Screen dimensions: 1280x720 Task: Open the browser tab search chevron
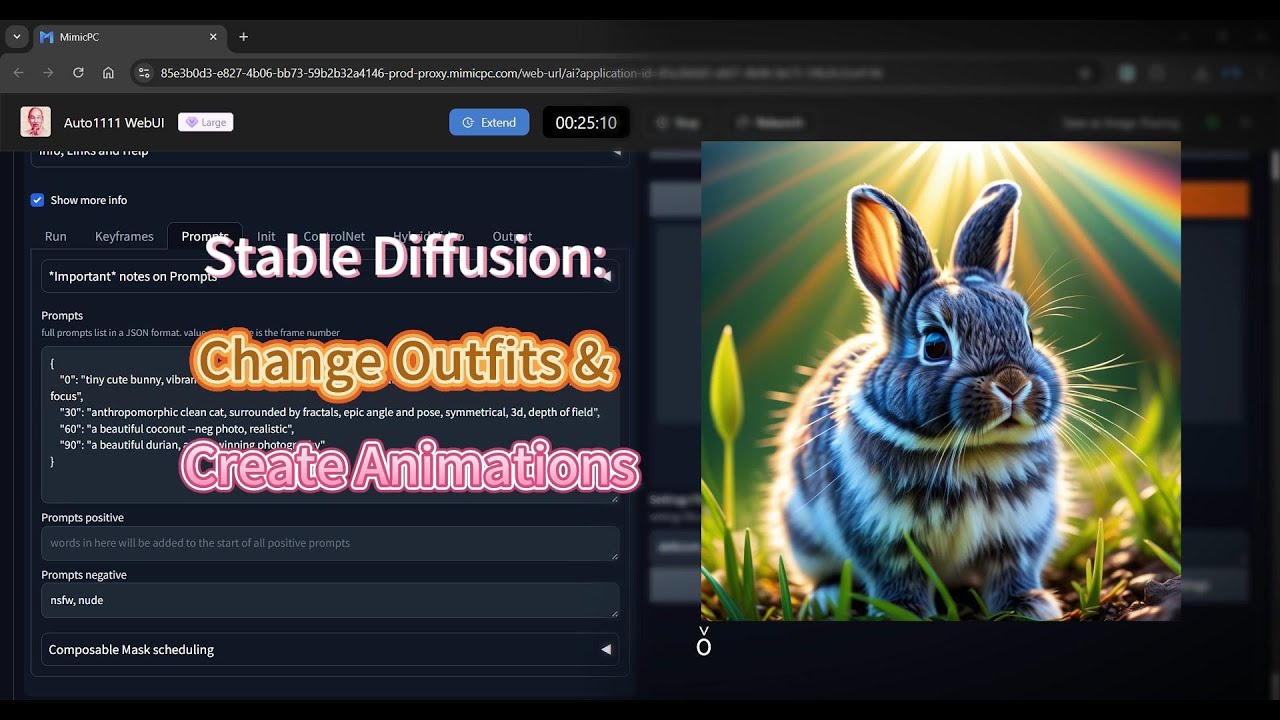coord(16,37)
